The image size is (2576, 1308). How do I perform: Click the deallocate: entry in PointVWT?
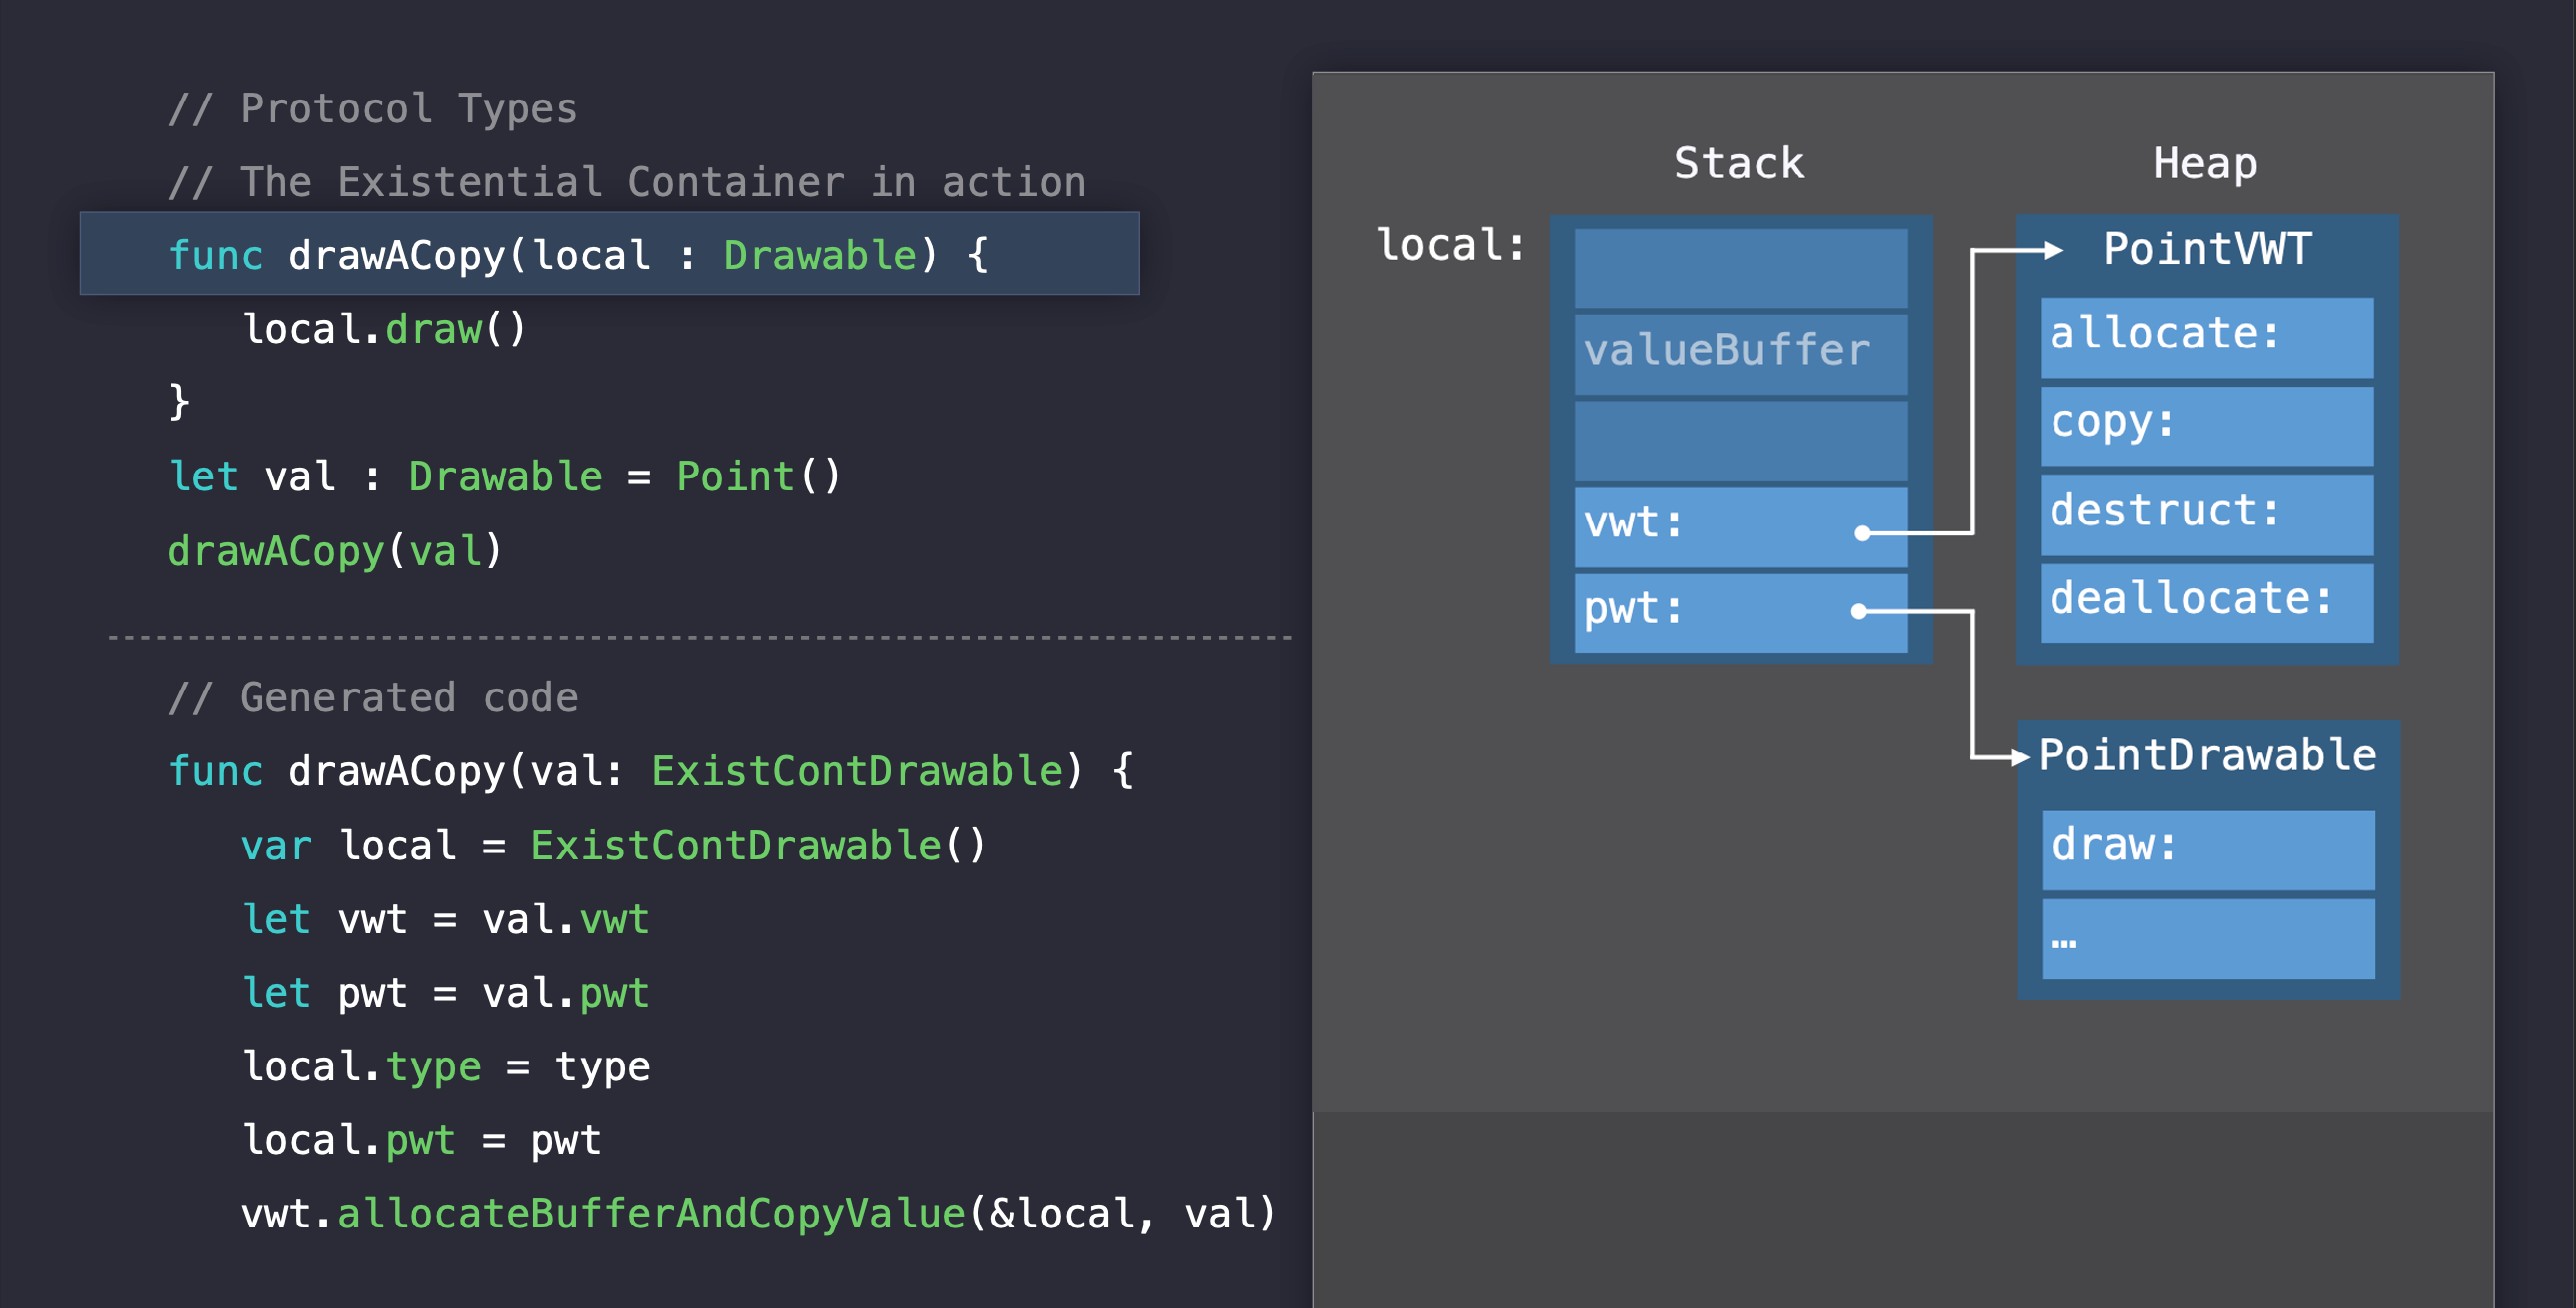(2206, 601)
